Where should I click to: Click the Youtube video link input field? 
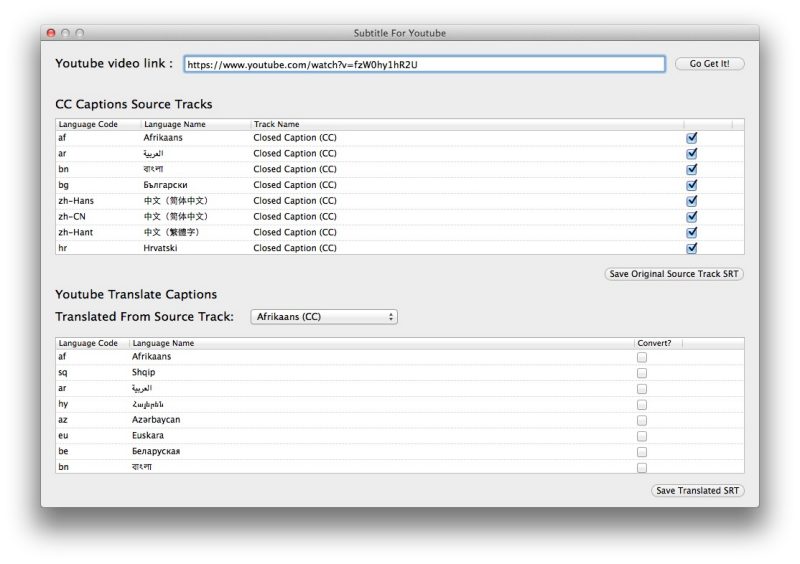pyautogui.click(x=424, y=64)
